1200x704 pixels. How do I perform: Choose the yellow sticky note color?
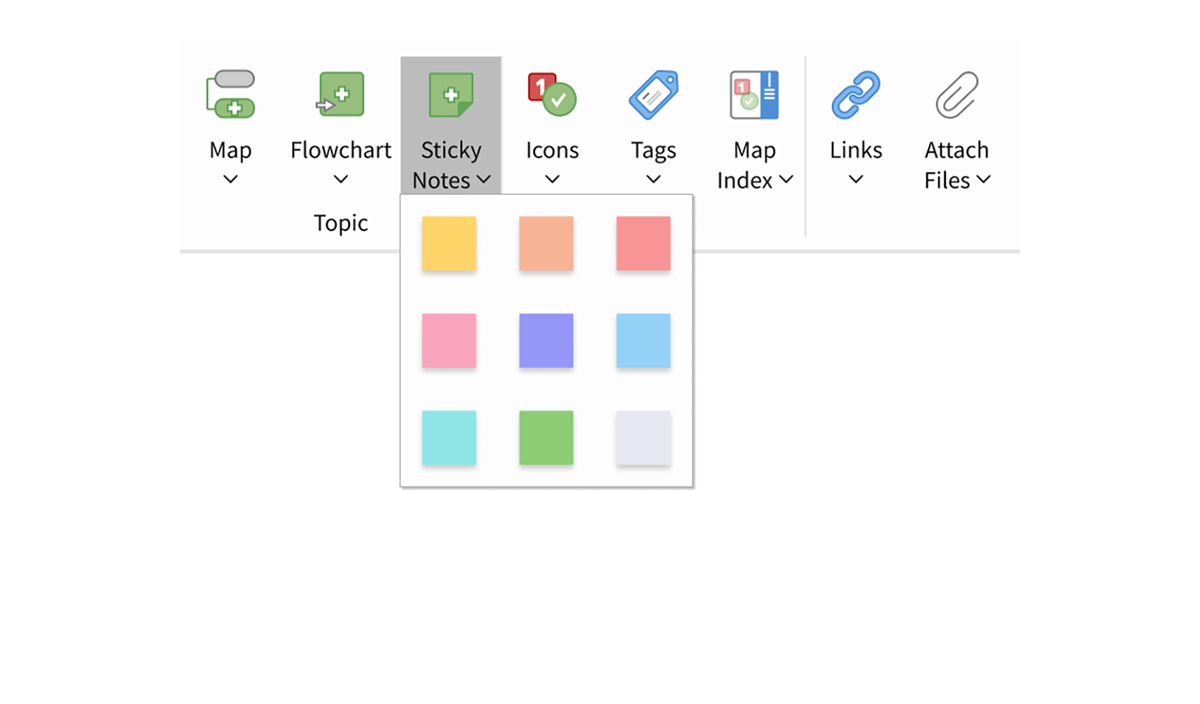pos(449,243)
